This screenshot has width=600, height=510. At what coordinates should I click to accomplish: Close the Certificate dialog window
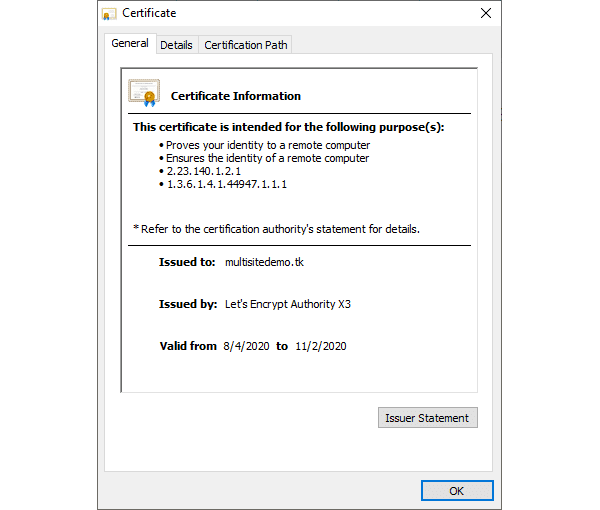coord(486,13)
